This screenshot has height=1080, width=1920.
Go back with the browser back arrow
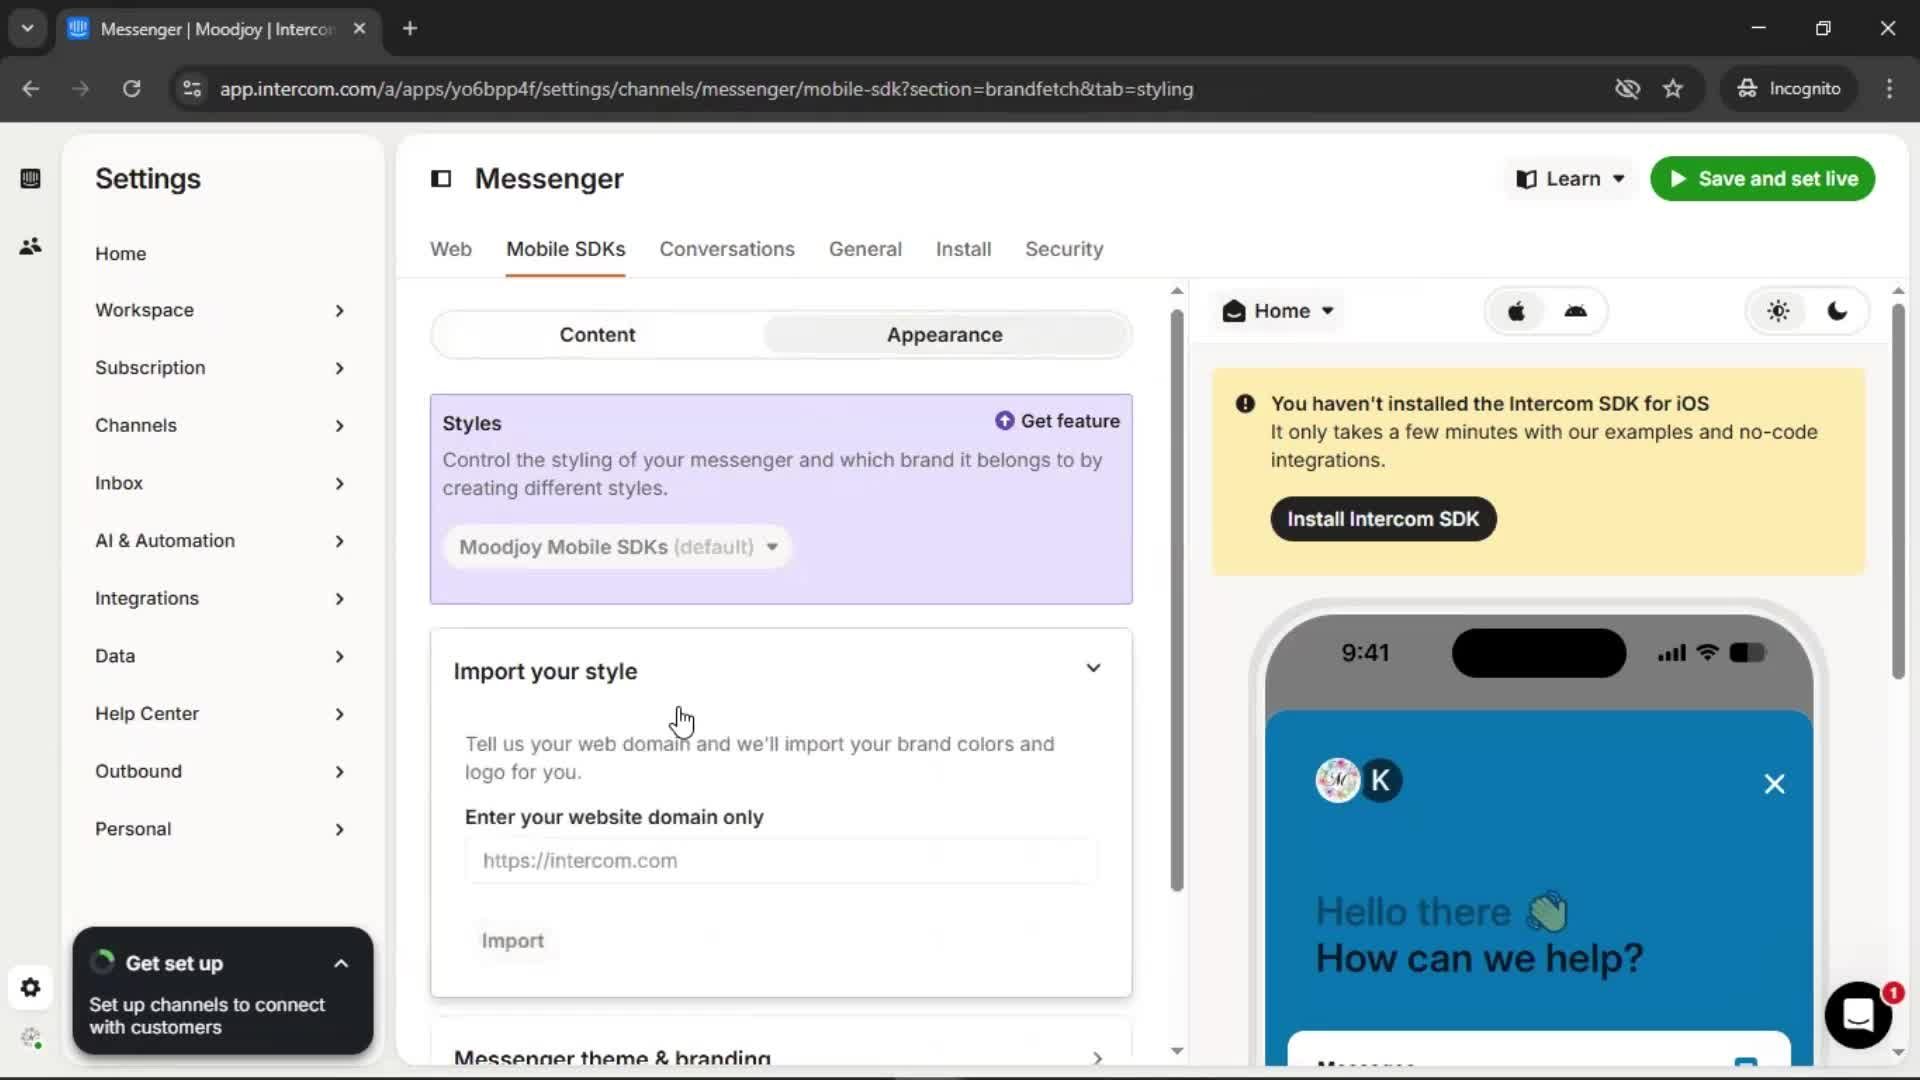click(x=31, y=89)
